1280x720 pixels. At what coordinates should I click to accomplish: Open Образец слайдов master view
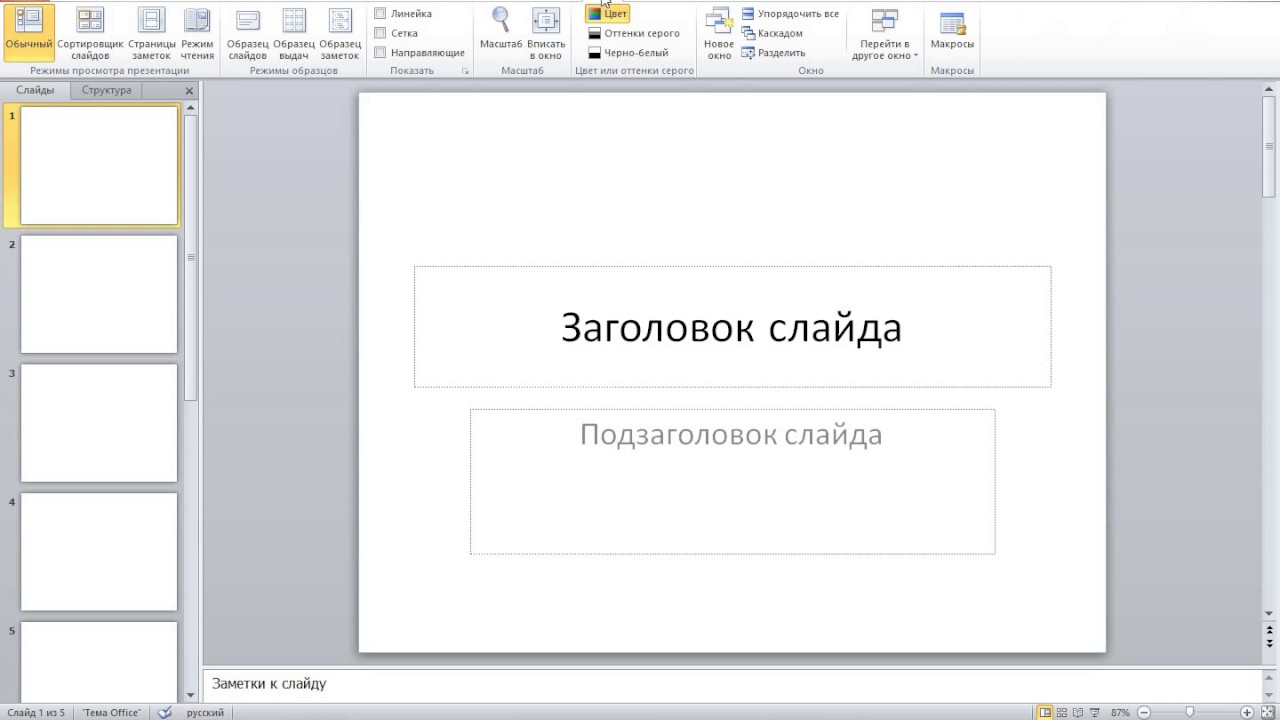pos(247,33)
